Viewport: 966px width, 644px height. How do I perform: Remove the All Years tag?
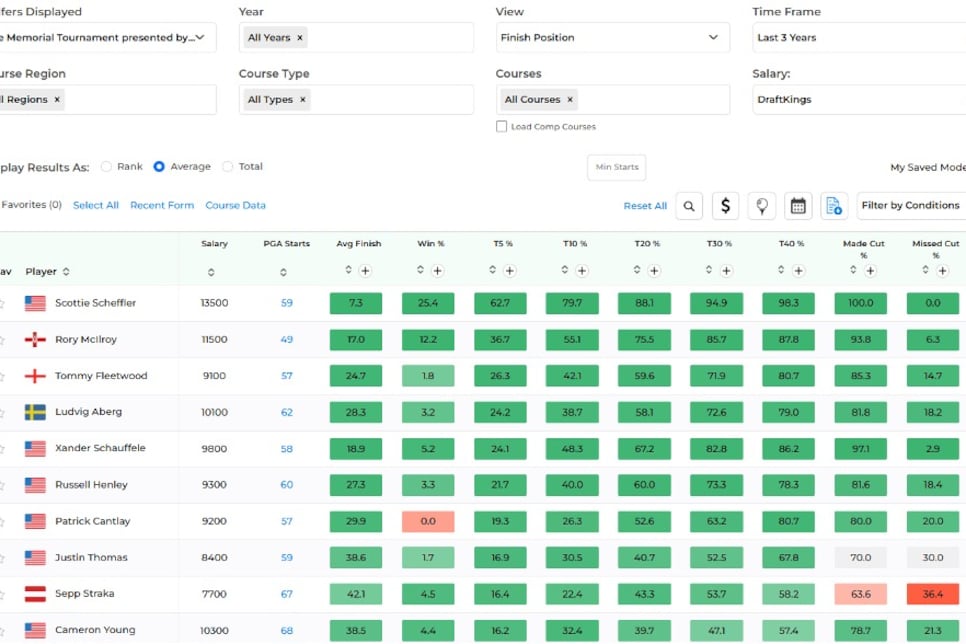point(300,38)
